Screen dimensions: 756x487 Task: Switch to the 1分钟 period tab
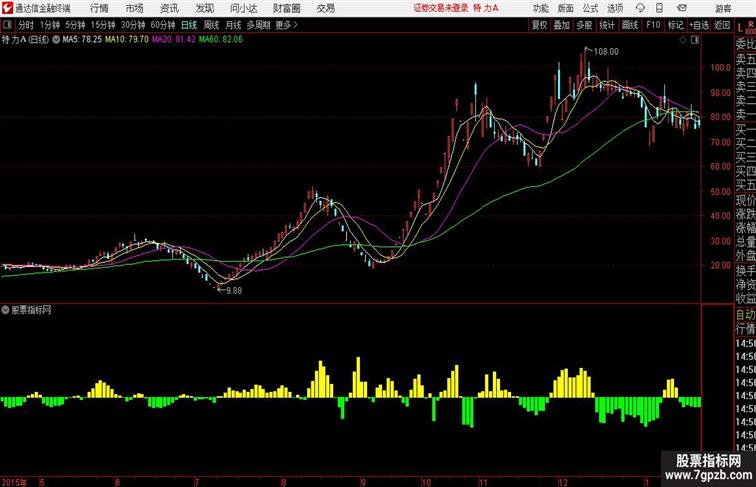[x=50, y=25]
